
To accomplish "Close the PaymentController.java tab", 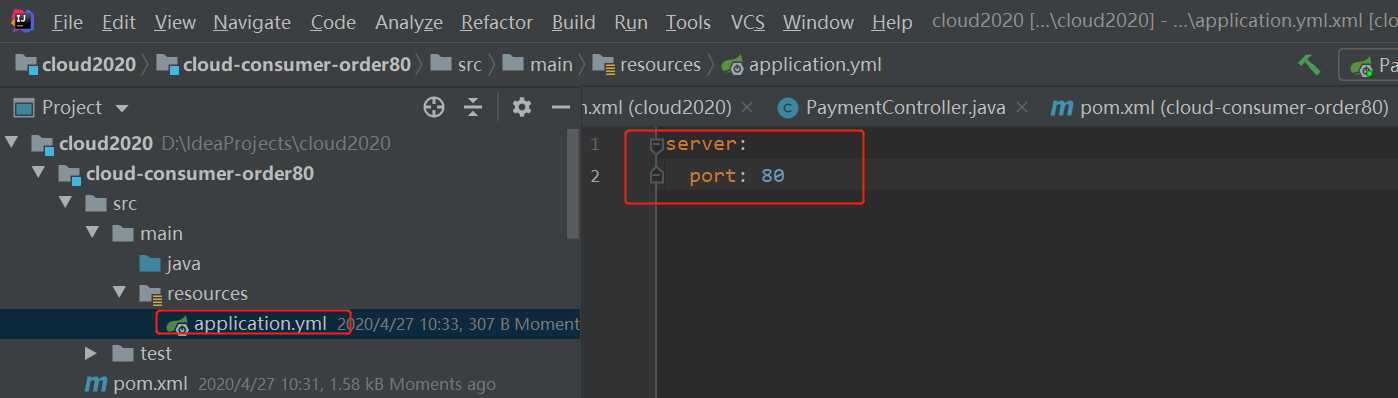I will point(1023,107).
